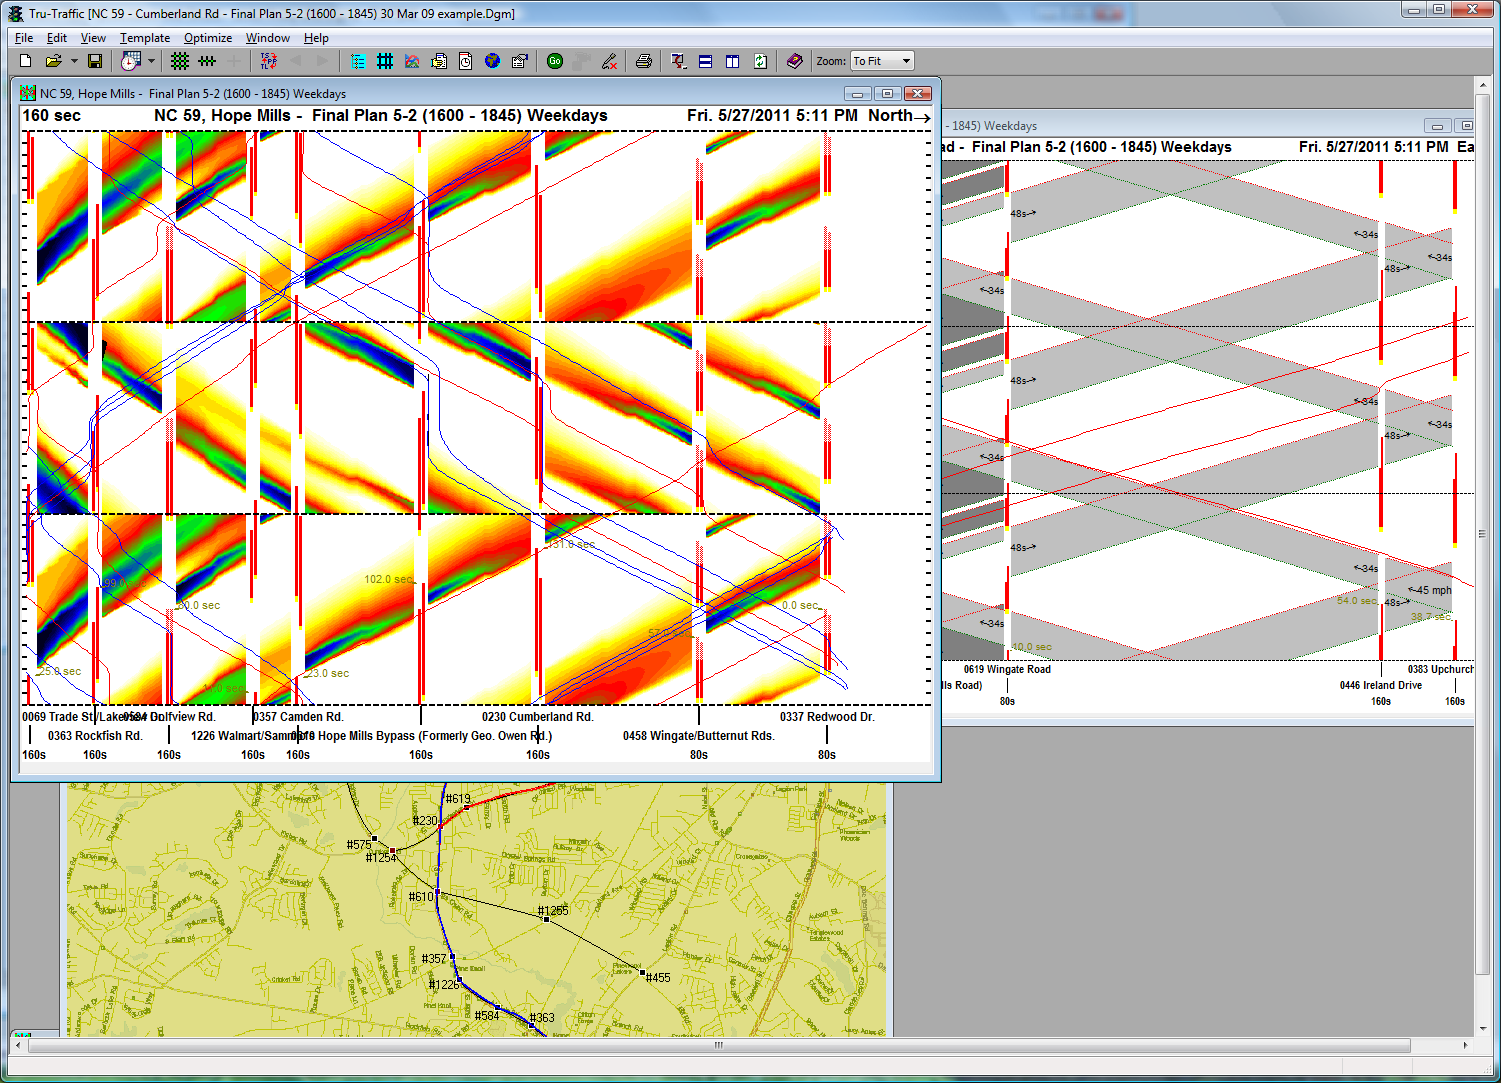Click the New document toolbar icon
The height and width of the screenshot is (1083, 1501).
24,61
